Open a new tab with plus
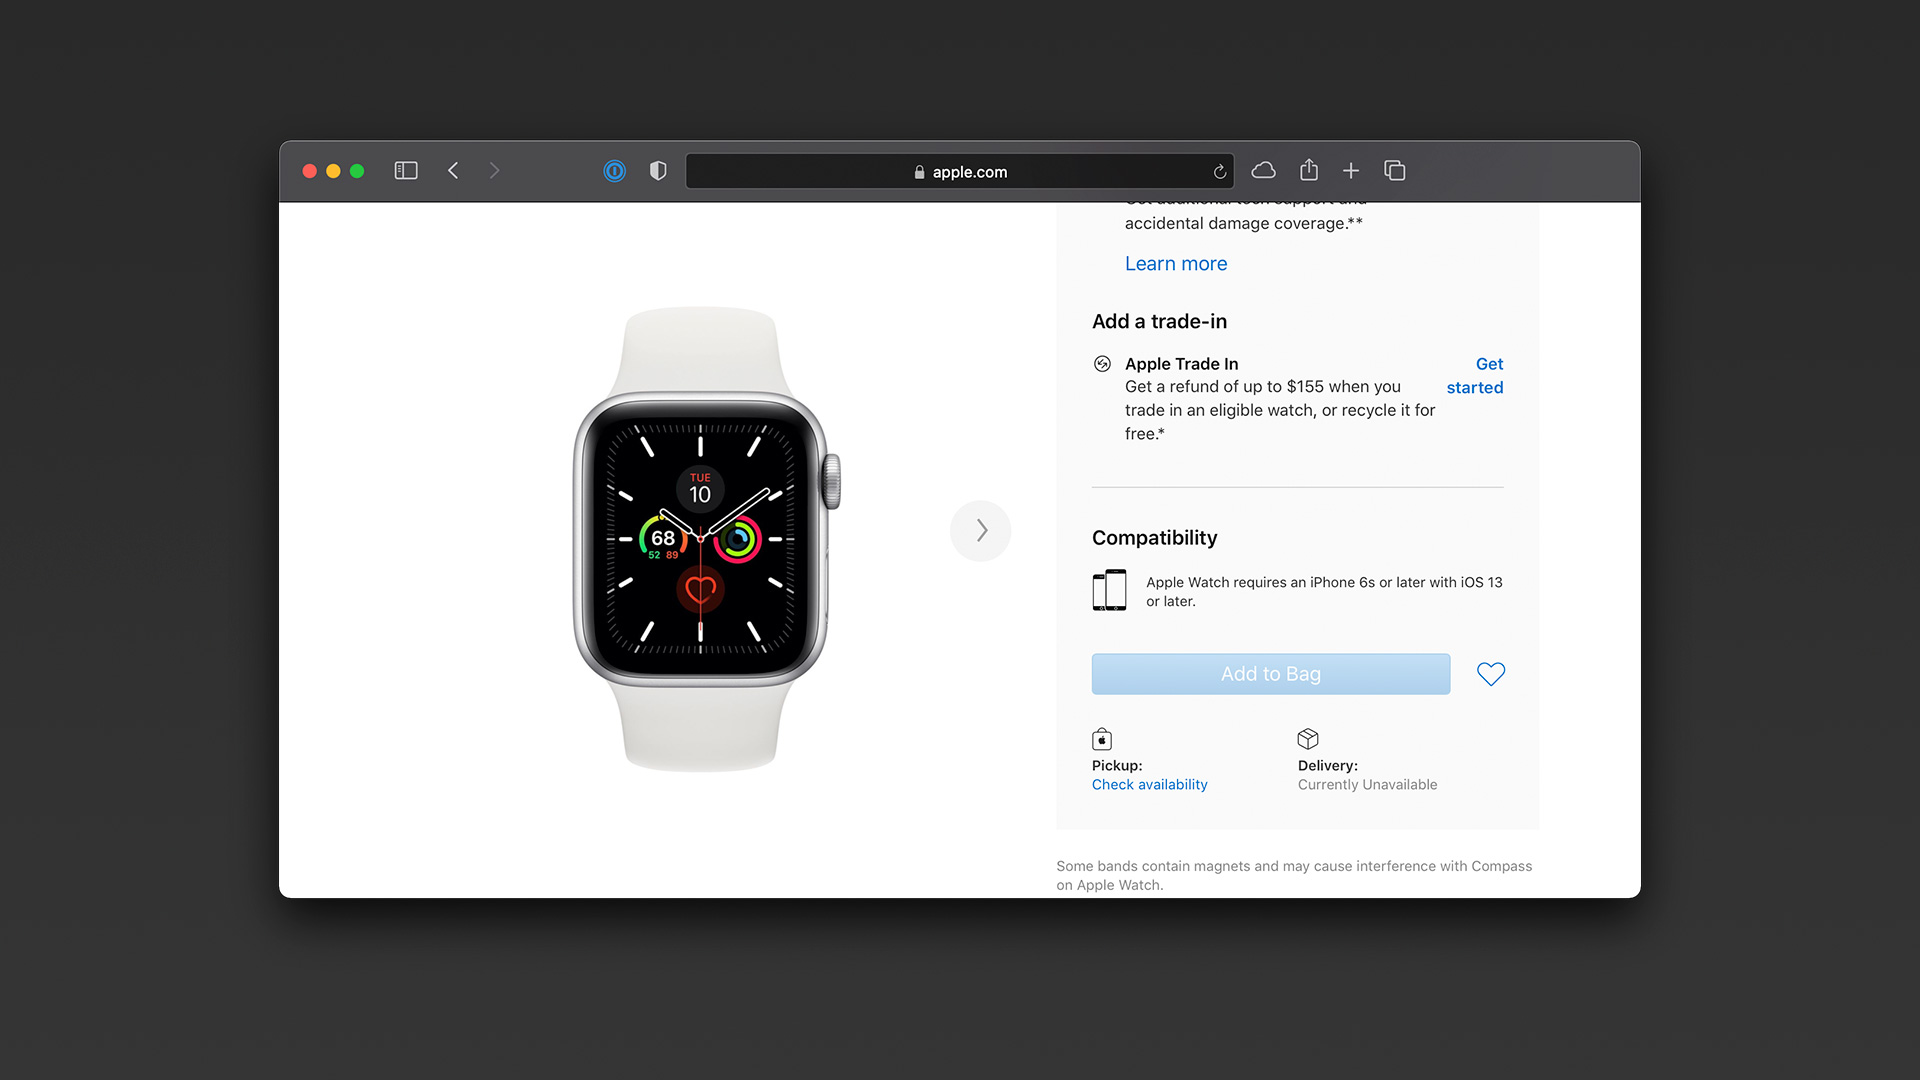 [1351, 171]
